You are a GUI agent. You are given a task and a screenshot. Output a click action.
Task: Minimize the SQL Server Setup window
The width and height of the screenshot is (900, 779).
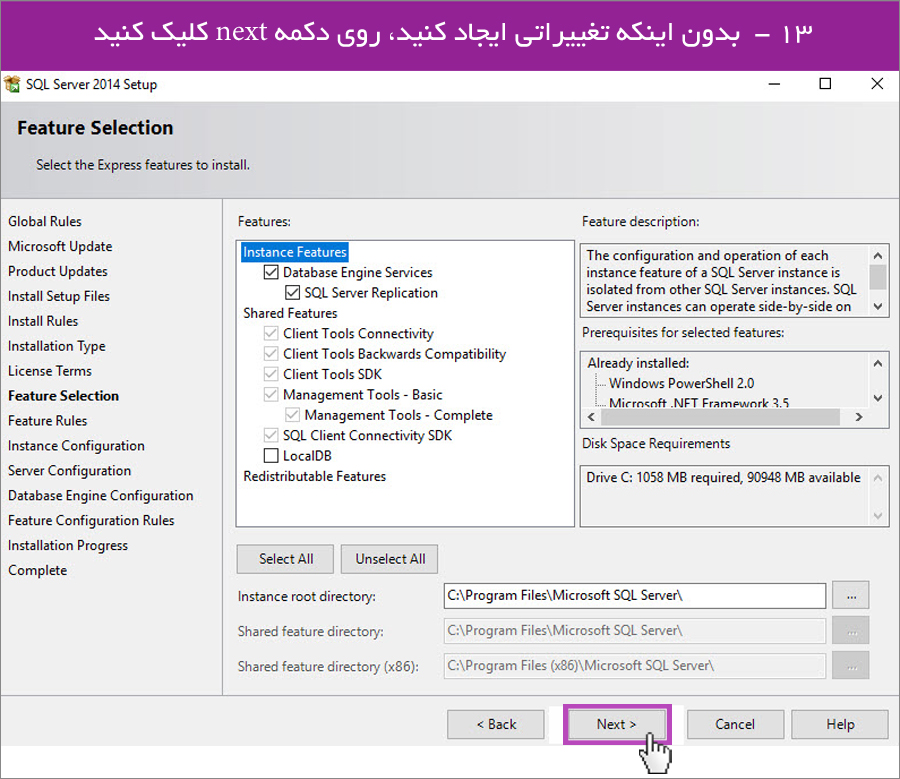[x=774, y=84]
